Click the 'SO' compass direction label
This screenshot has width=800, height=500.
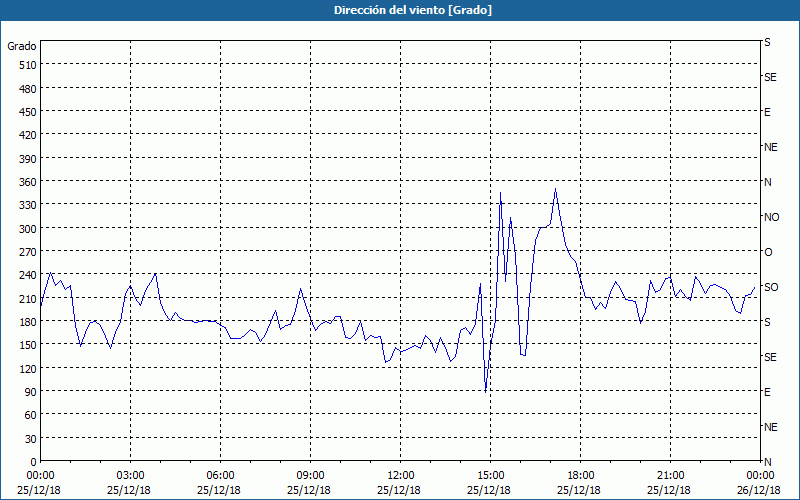(x=771, y=287)
